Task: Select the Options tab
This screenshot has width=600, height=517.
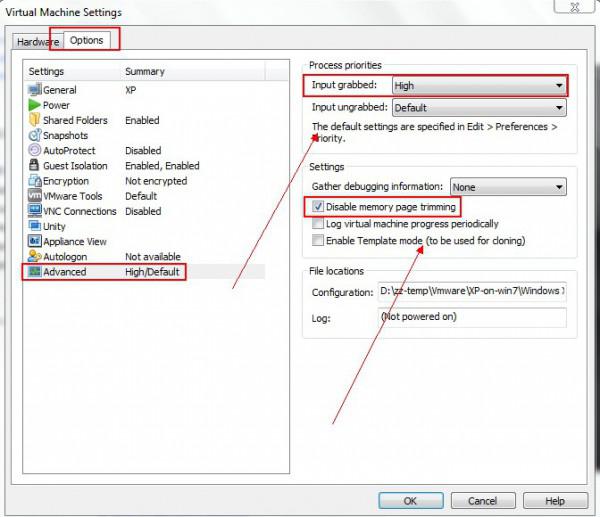Action: pos(86,40)
